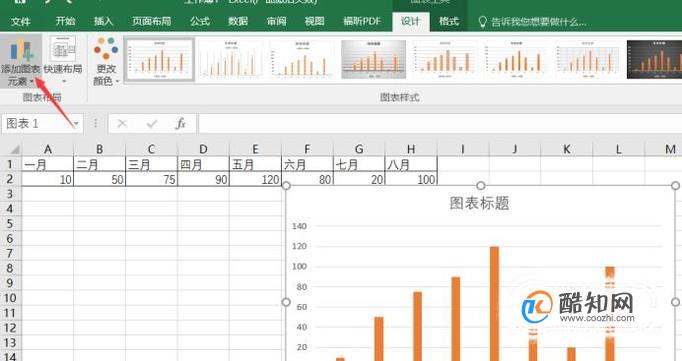Image resolution: width=682 pixels, height=361 pixels.
Task: Select the chart title 图表标题
Action: (479, 203)
